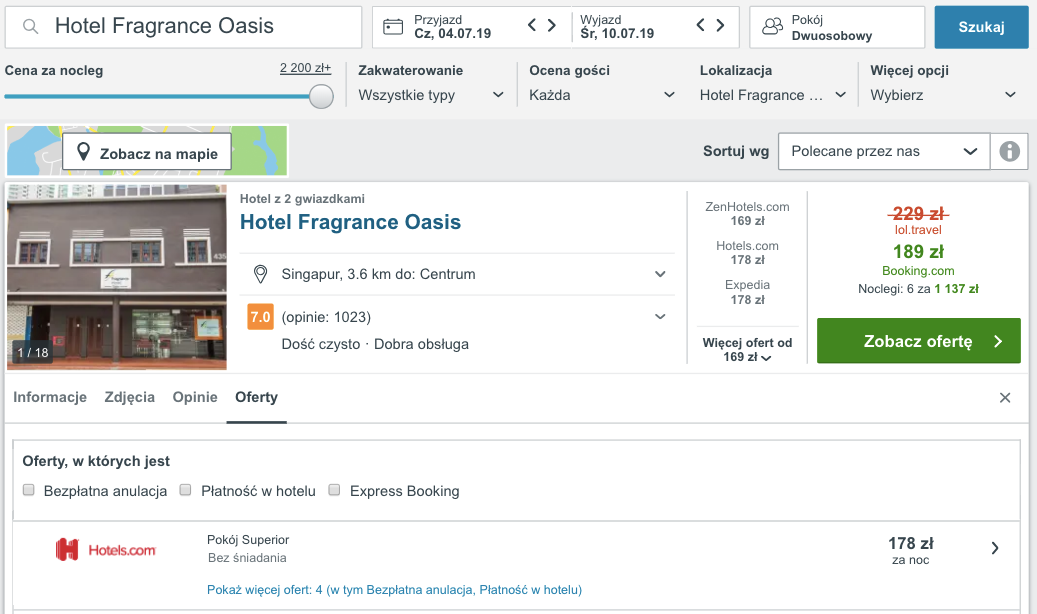Switch to the Opinie tab

click(195, 397)
